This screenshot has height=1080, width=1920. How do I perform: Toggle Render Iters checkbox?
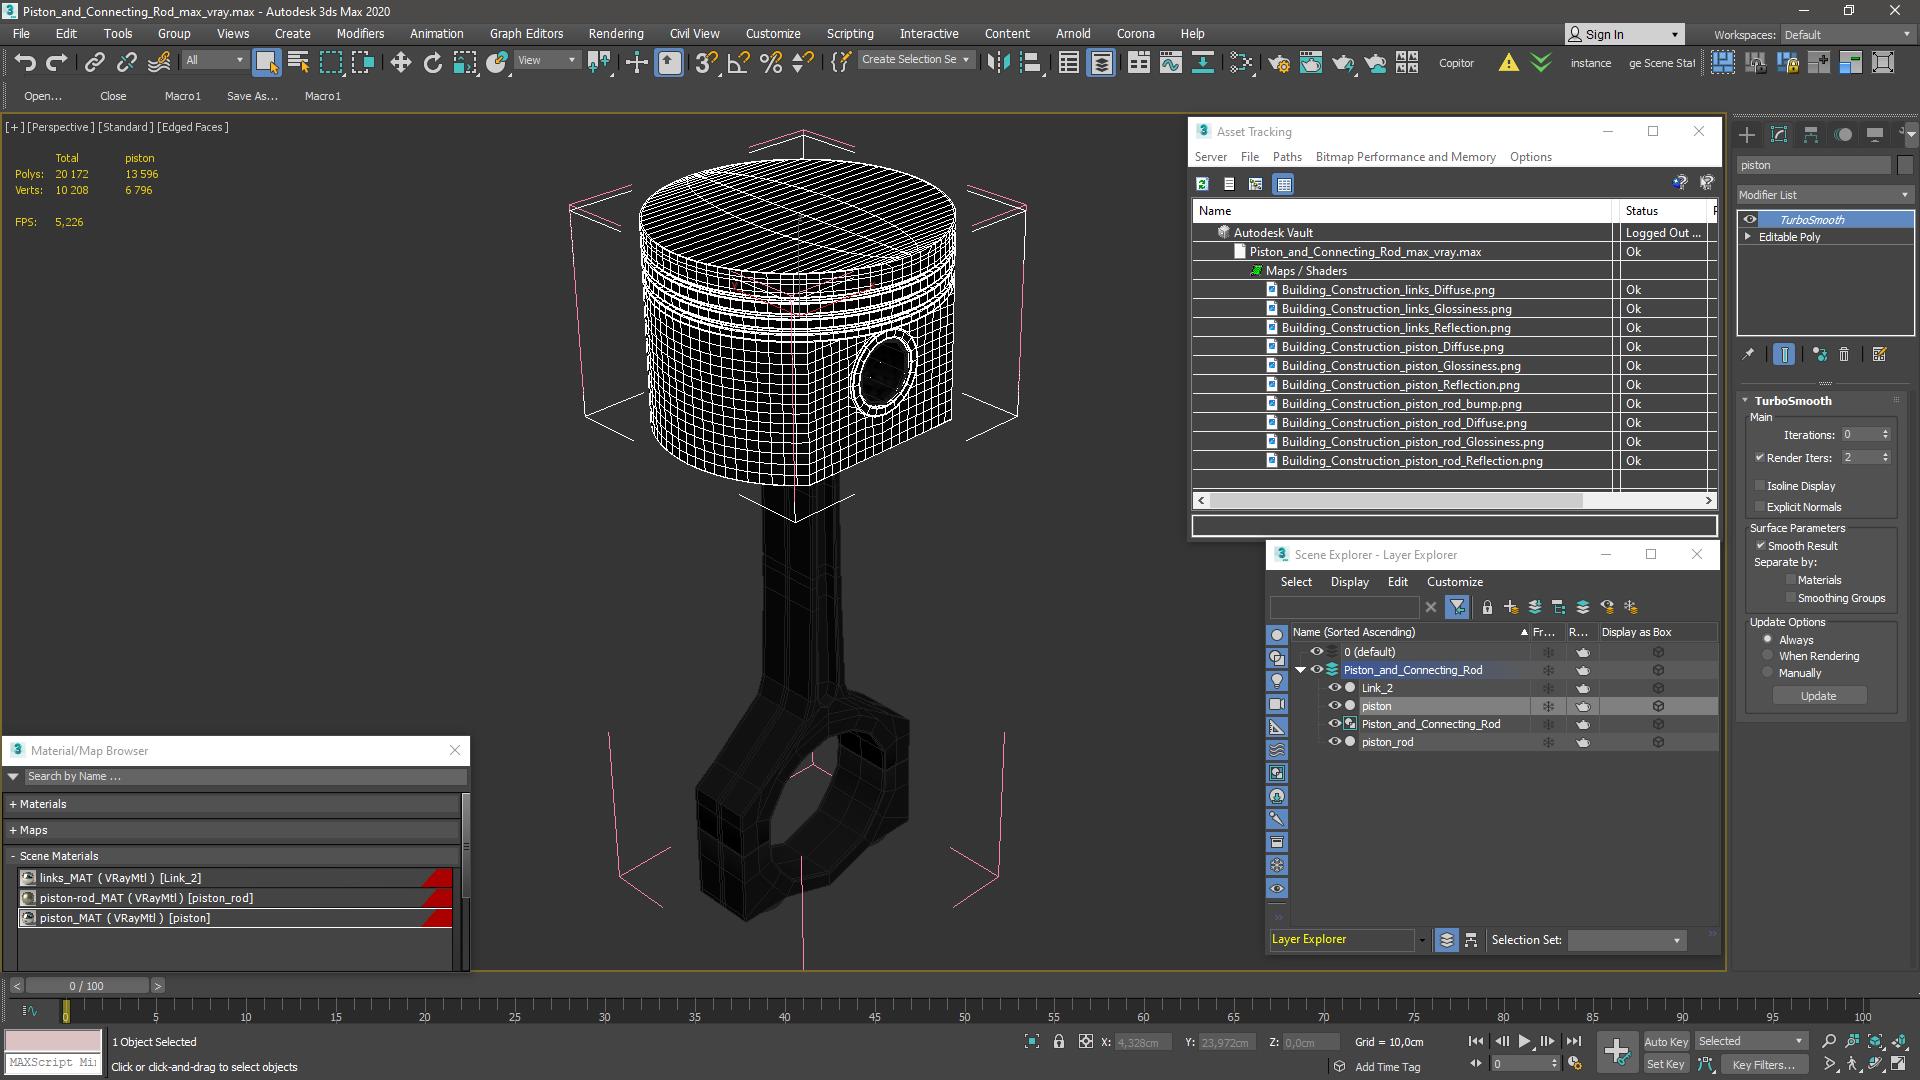pos(1759,458)
